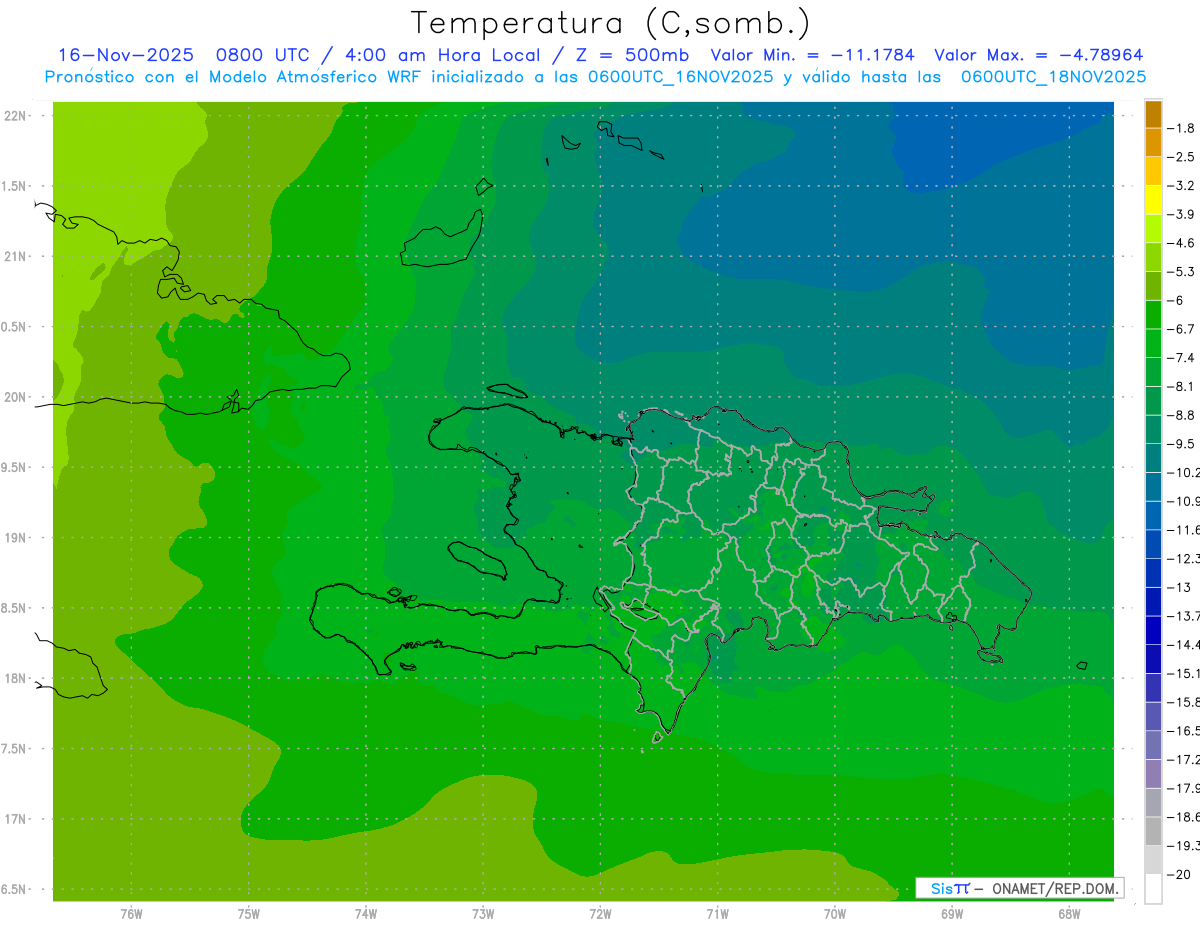Viewport: 1200px width, 927px height.
Task: Click the 74W longitude label
Action: click(x=365, y=913)
